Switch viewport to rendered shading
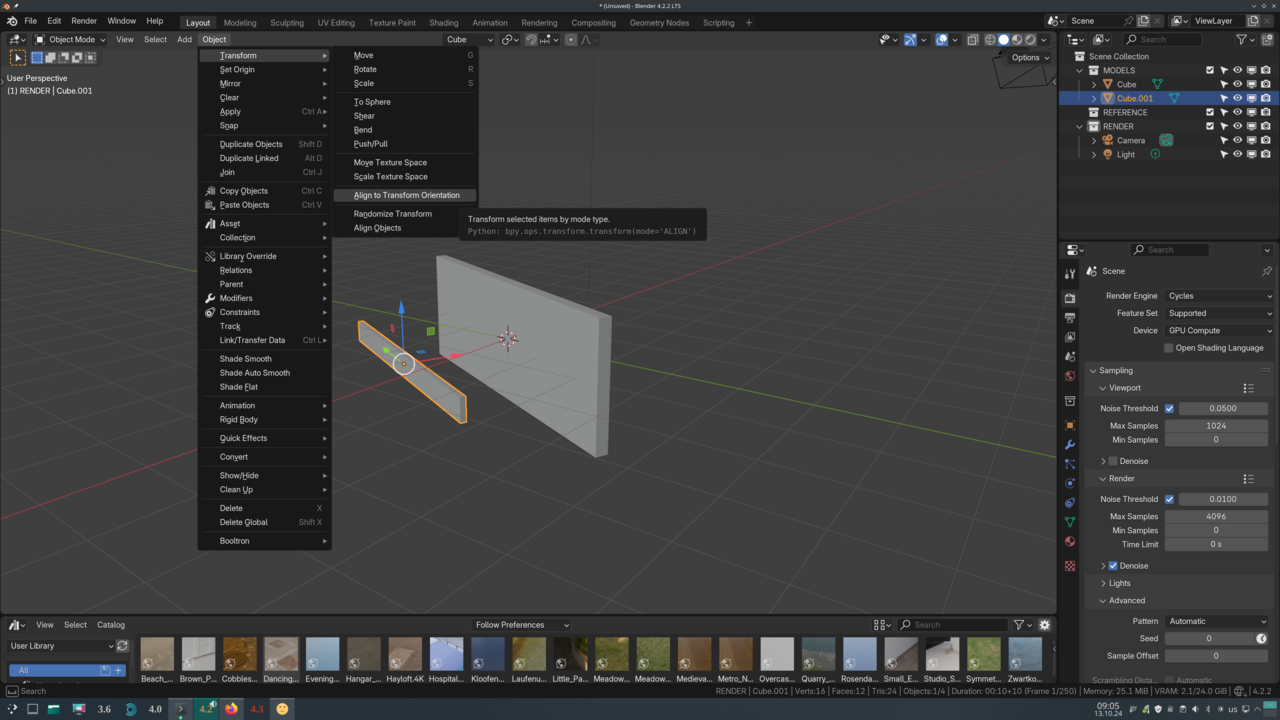The image size is (1280, 720). (1032, 40)
